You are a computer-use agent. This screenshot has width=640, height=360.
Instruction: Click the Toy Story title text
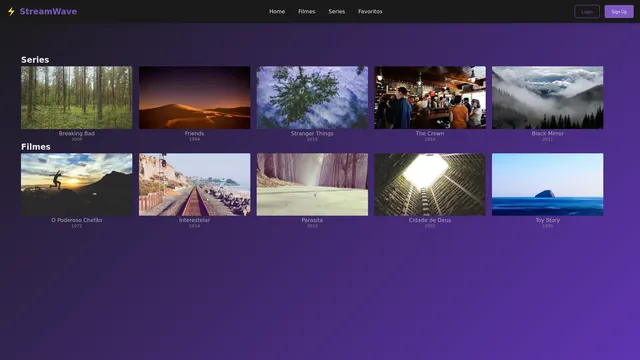547,220
